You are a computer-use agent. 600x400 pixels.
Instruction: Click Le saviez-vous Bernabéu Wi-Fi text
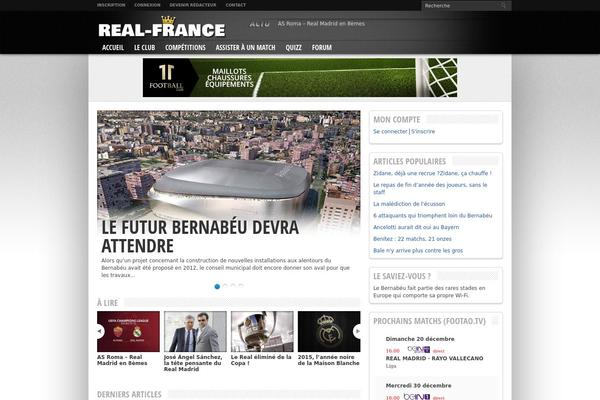429,292
